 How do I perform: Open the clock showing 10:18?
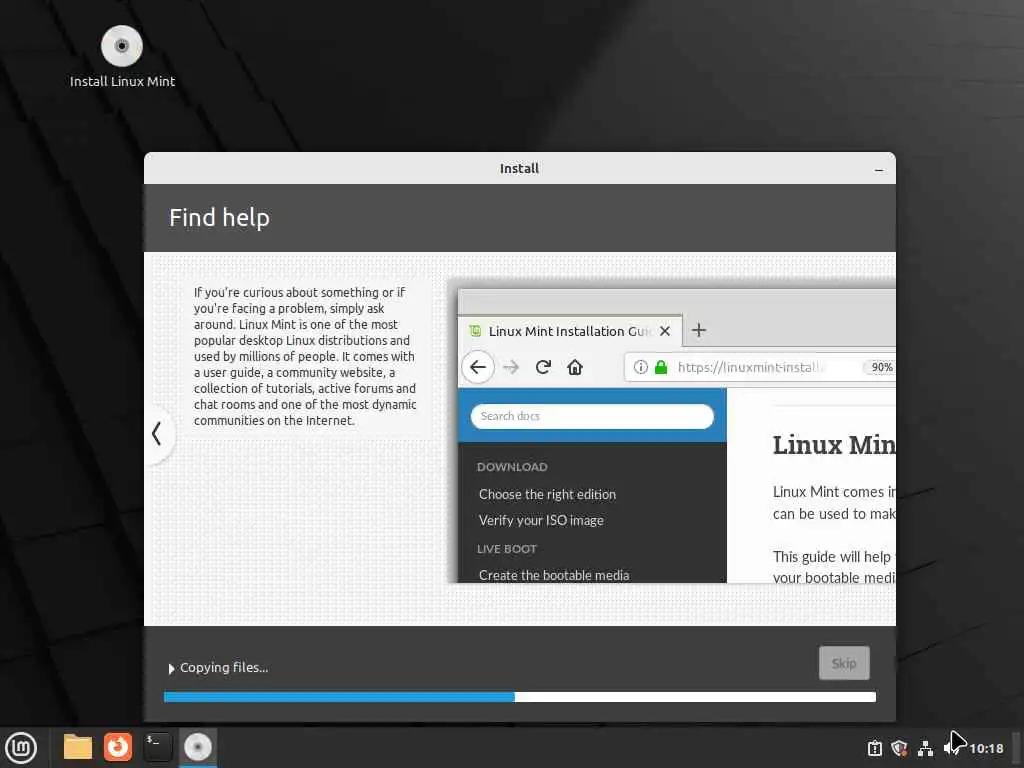[986, 748]
